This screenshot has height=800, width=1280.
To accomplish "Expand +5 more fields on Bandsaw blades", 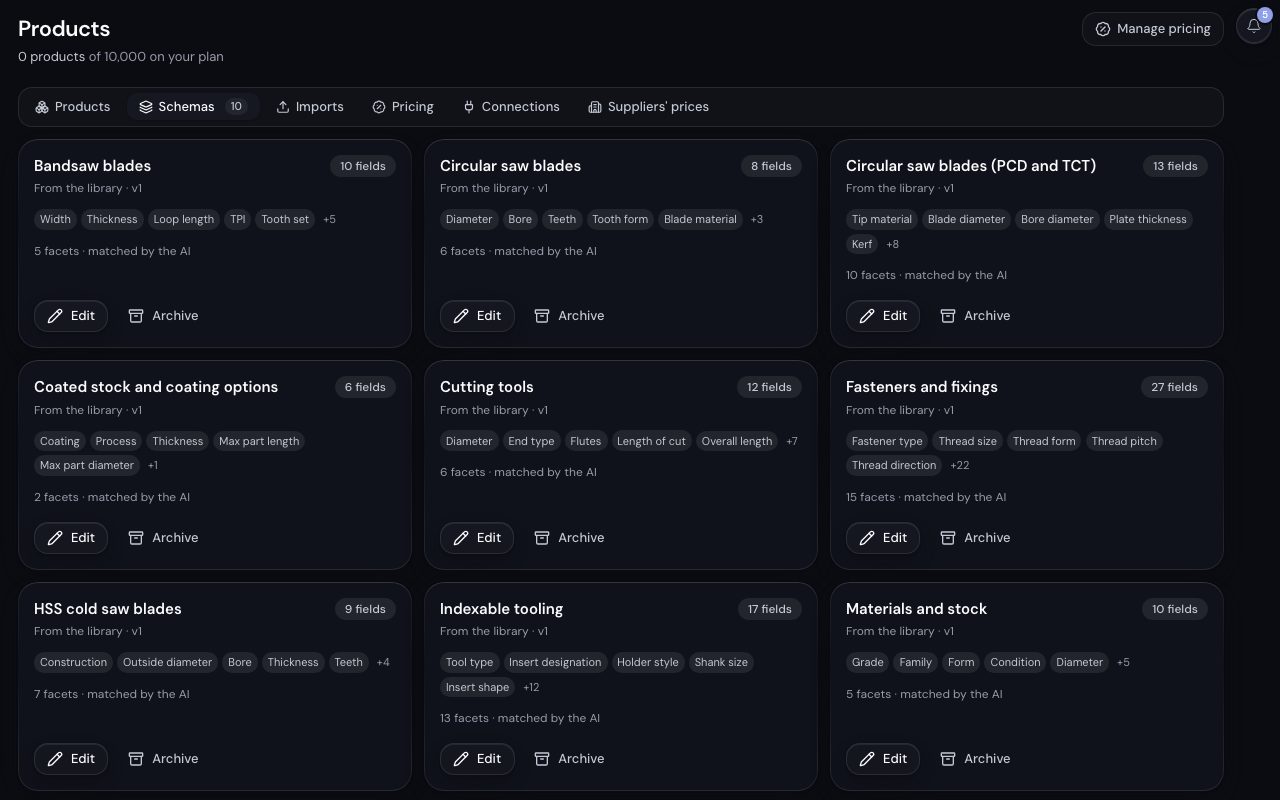I will pyautogui.click(x=329, y=219).
